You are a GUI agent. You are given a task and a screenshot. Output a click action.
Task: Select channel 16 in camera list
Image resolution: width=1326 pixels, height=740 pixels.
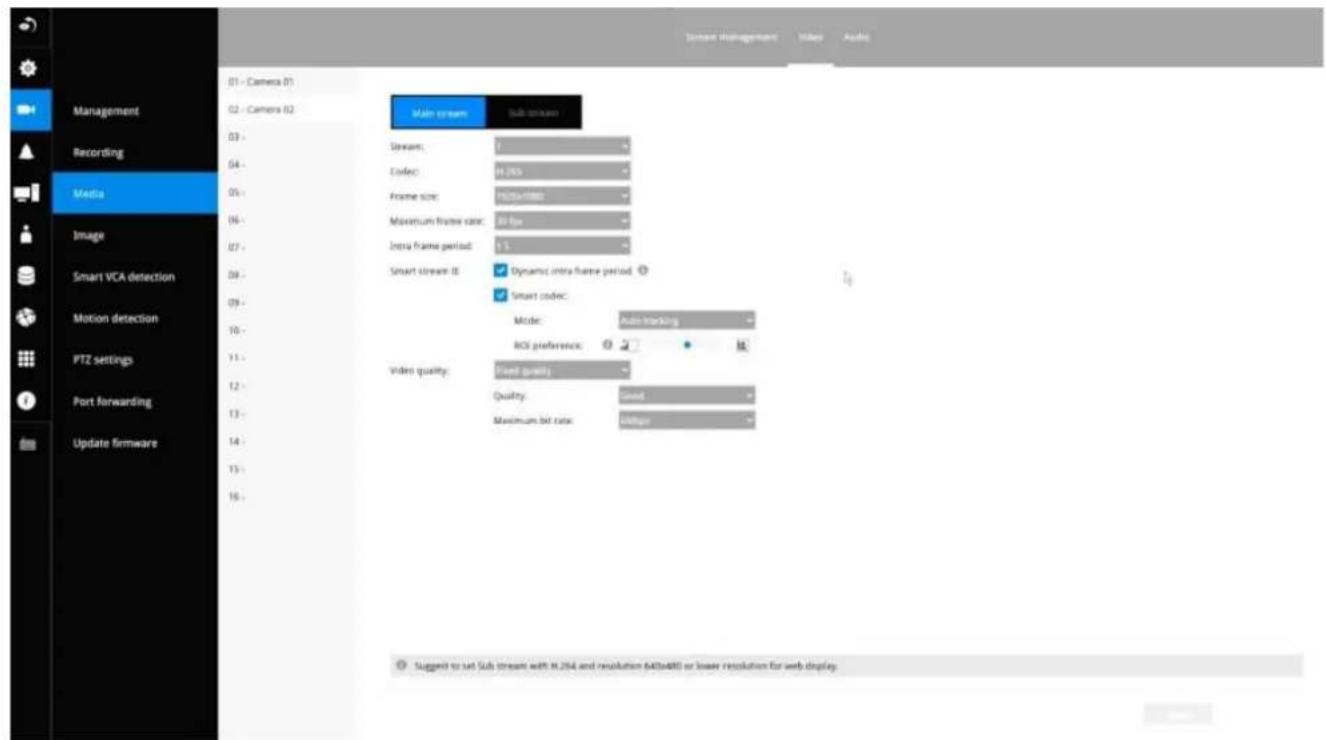[286, 496]
